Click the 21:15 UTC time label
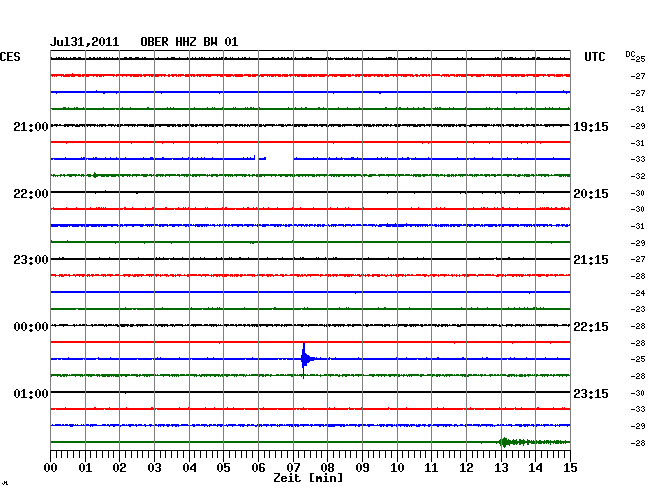 591,260
